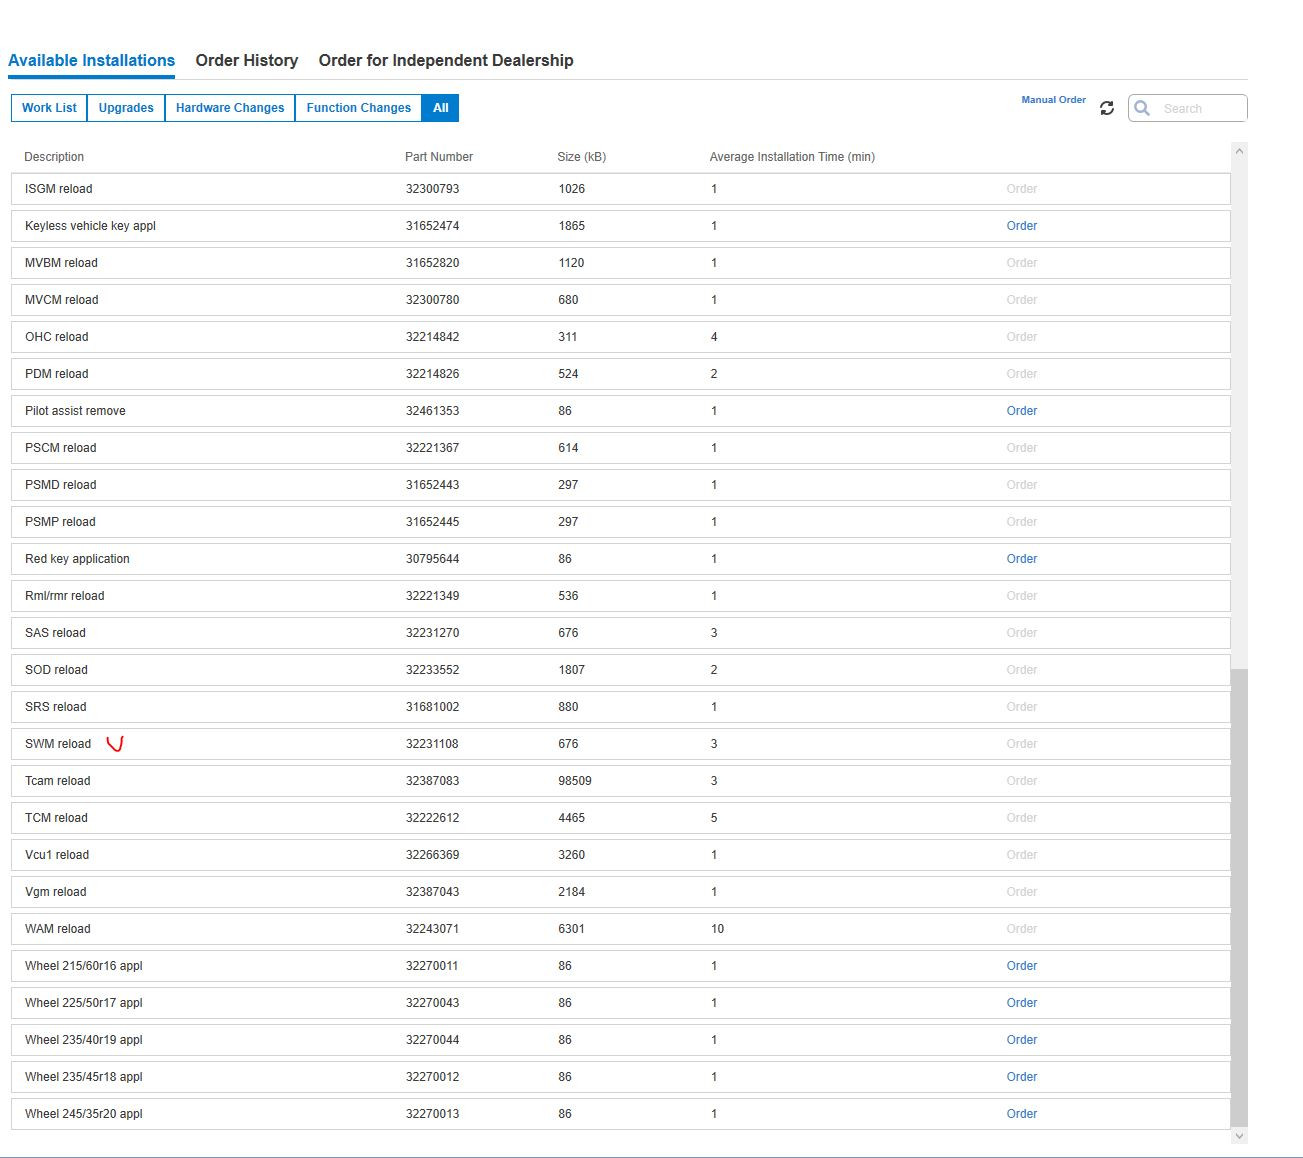Select the SOD reload description
Screen dimensions: 1303x1158
56,670
